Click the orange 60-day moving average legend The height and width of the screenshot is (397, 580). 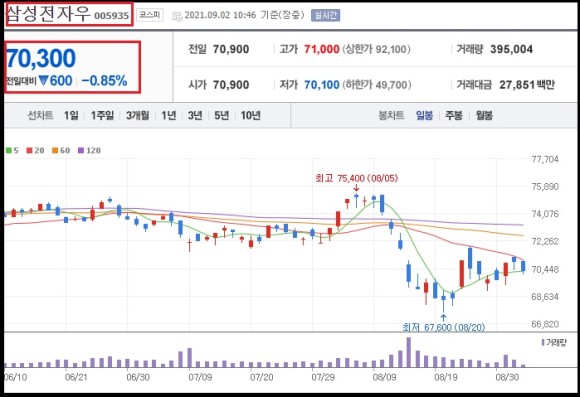point(61,150)
